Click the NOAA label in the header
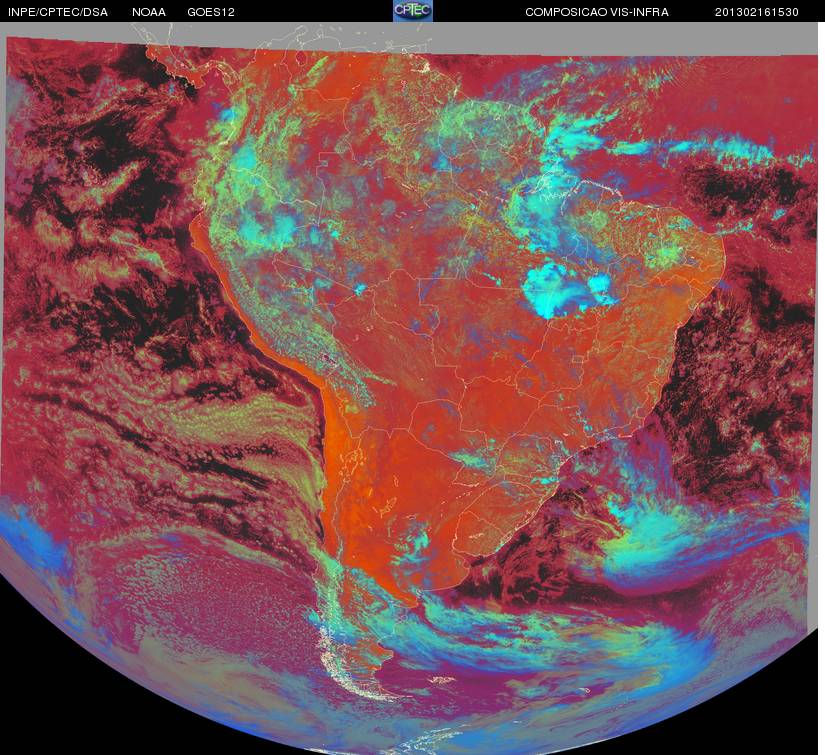 (x=149, y=12)
